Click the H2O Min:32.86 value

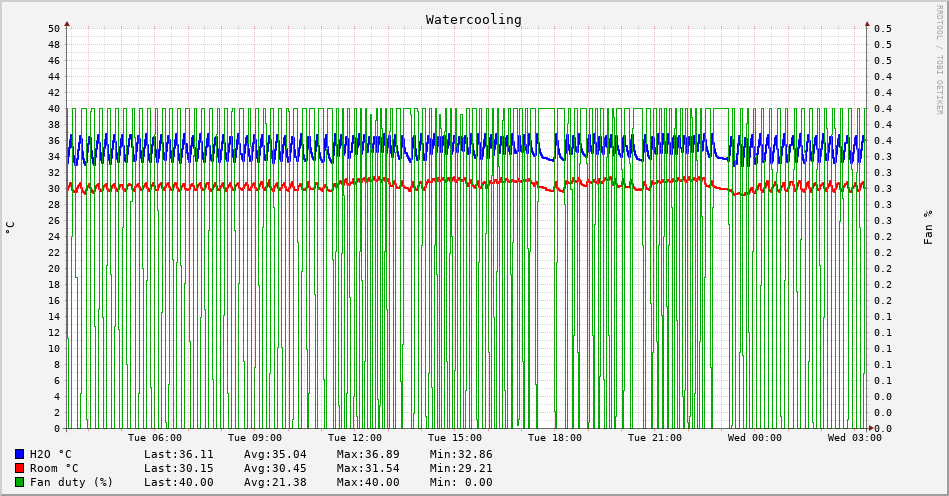[x=461, y=454]
